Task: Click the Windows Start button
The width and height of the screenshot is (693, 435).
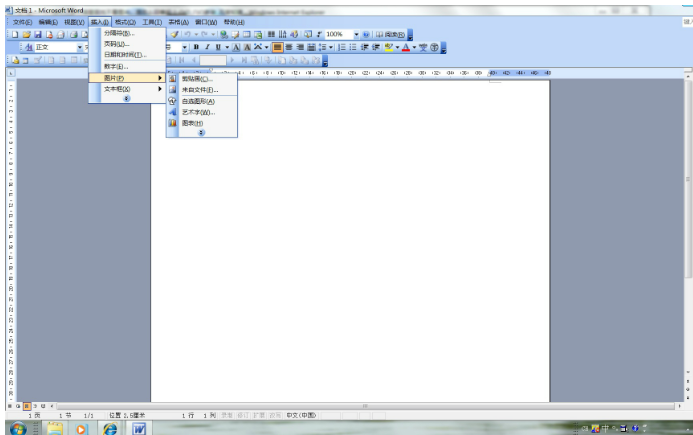Action: 17,427
